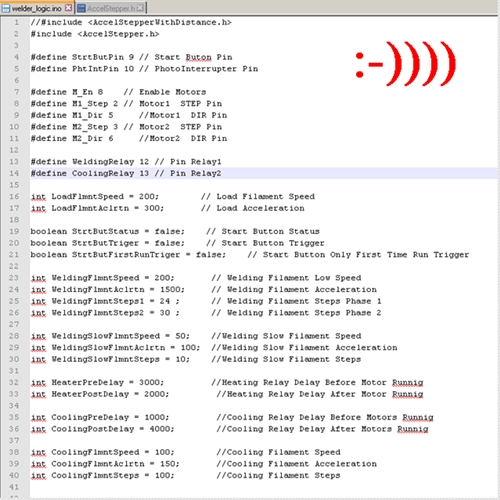Click on 'WeldingSlowFlmntSteps' variable
The width and height of the screenshot is (500, 500).
coord(106,359)
